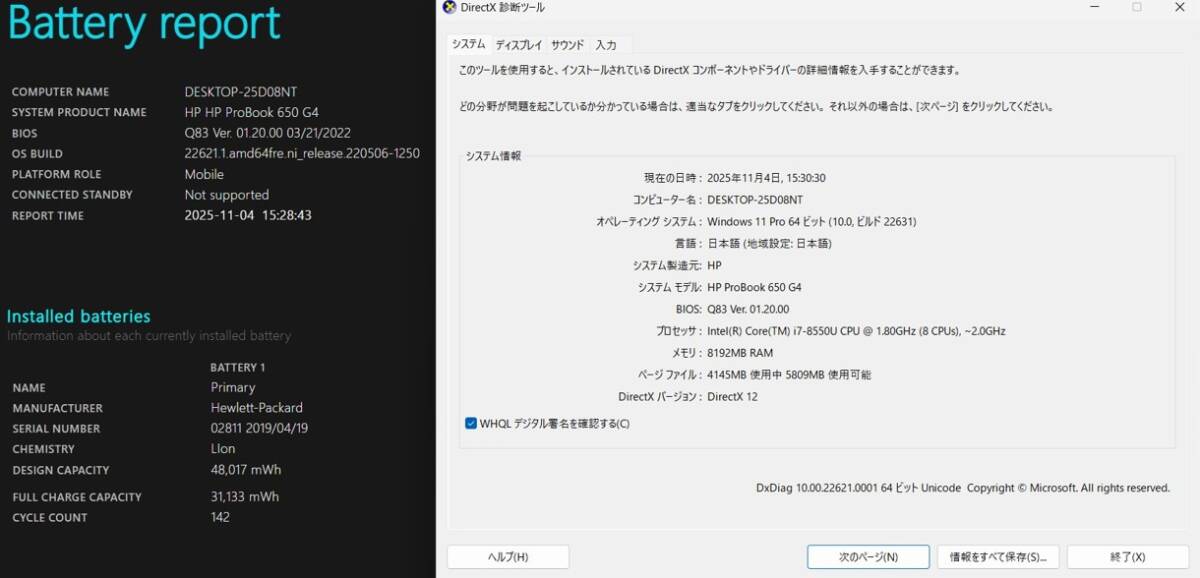Click system model HP ProBook 650 G4 in DxDiag
Screen dimensions: 1200x578
754,288
